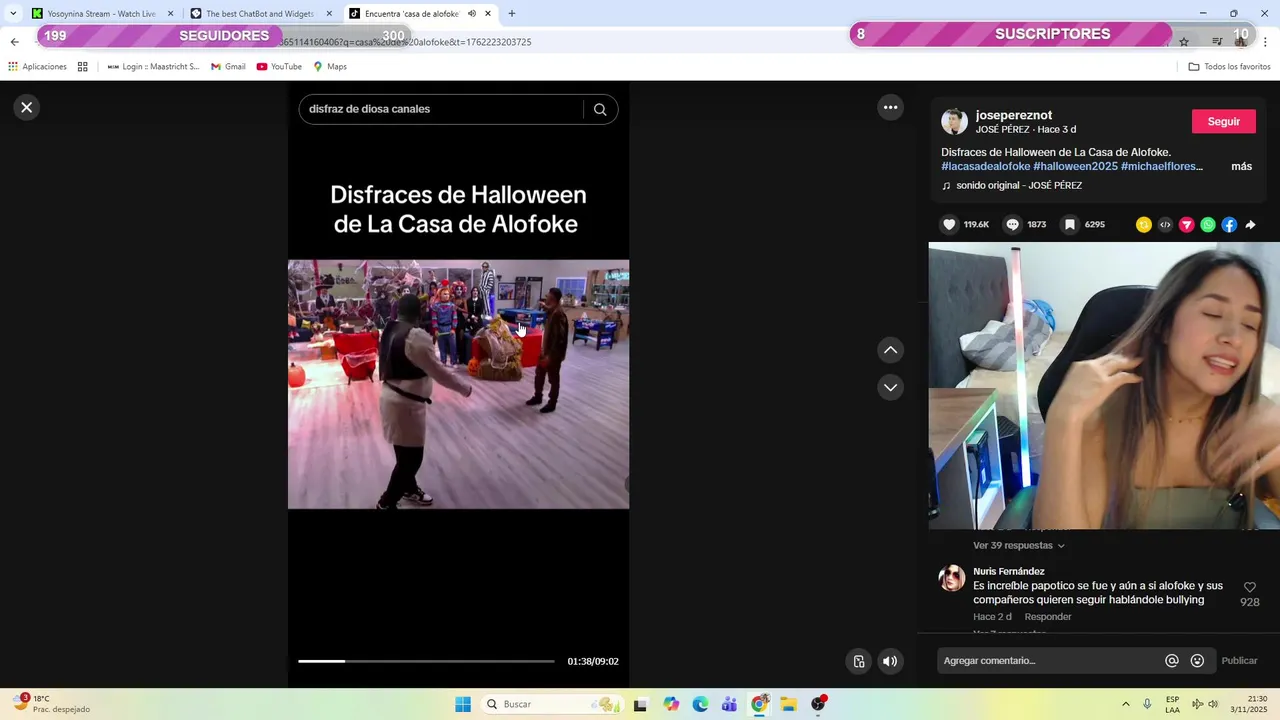Open Microsoft Teams from taskbar
Image resolution: width=1280 pixels, height=720 pixels.
tap(729, 704)
